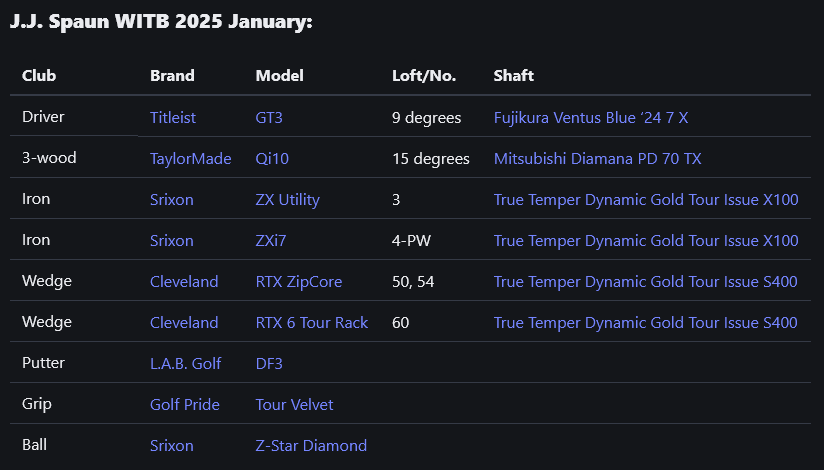Open Tour Issue S400 shaft link in RTX ZipCore row

pyautogui.click(x=645, y=281)
